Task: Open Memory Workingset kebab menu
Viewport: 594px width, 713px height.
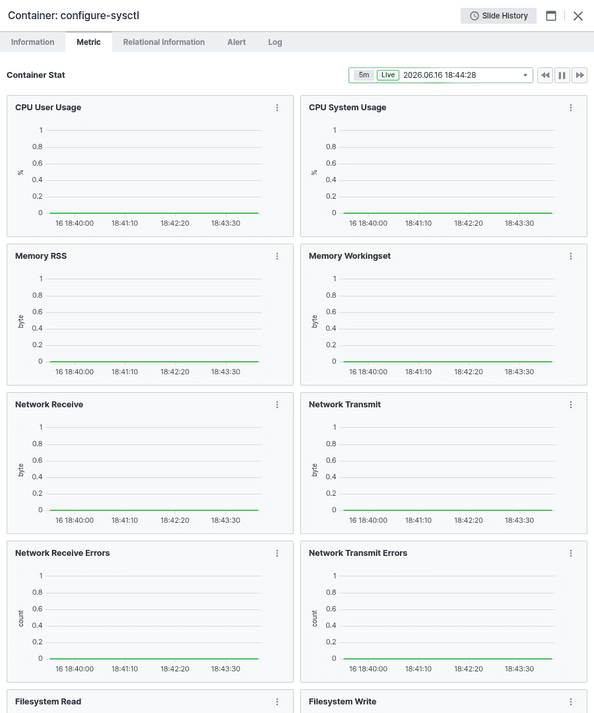Action: point(571,256)
